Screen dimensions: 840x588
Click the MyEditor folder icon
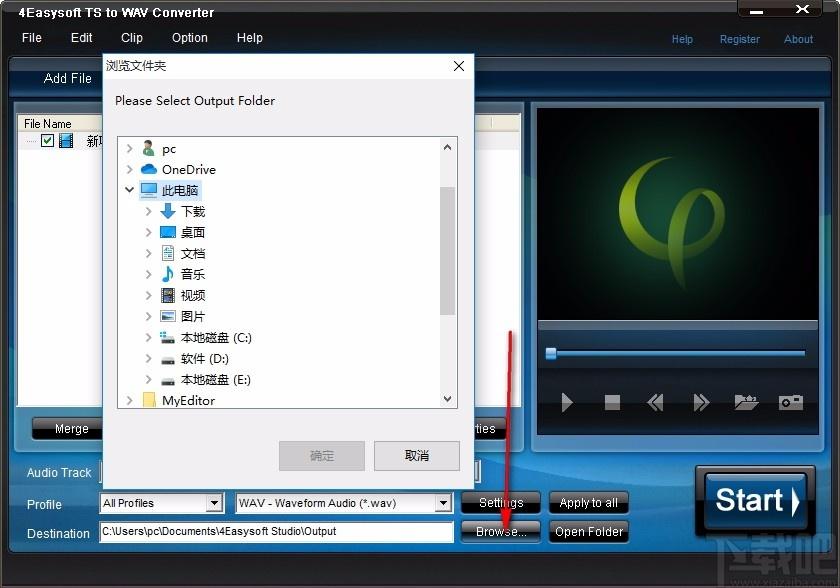coord(149,400)
